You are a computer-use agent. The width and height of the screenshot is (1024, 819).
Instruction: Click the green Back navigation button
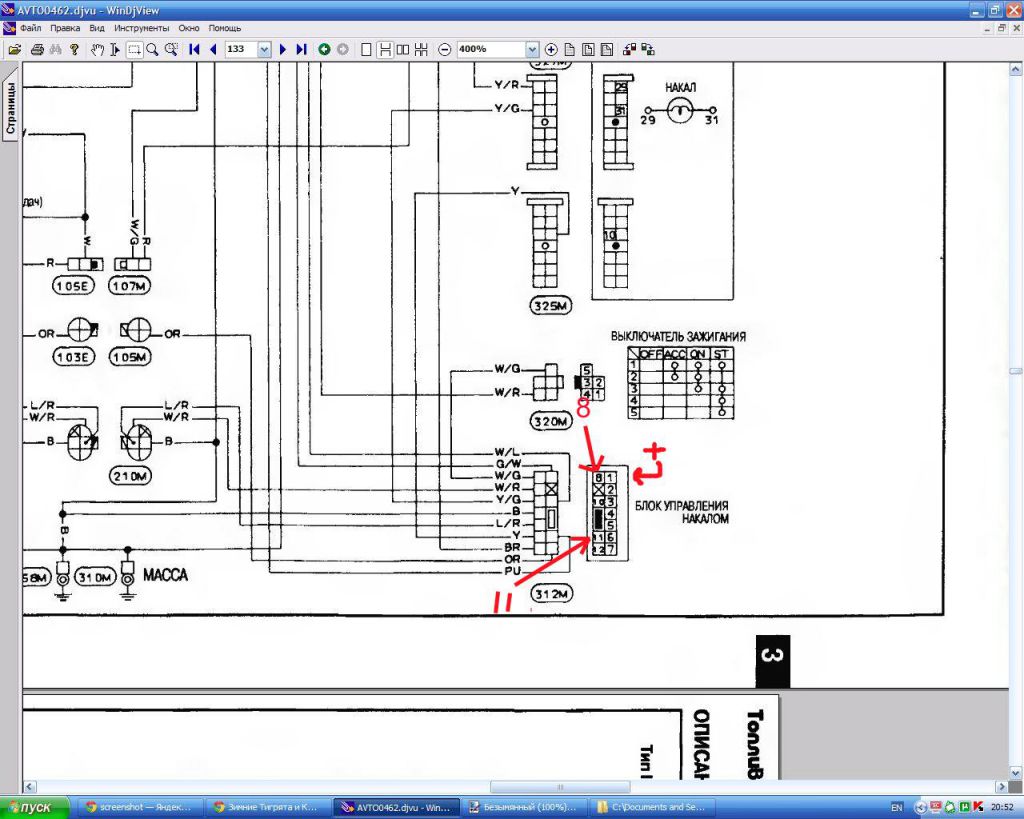(x=324, y=49)
